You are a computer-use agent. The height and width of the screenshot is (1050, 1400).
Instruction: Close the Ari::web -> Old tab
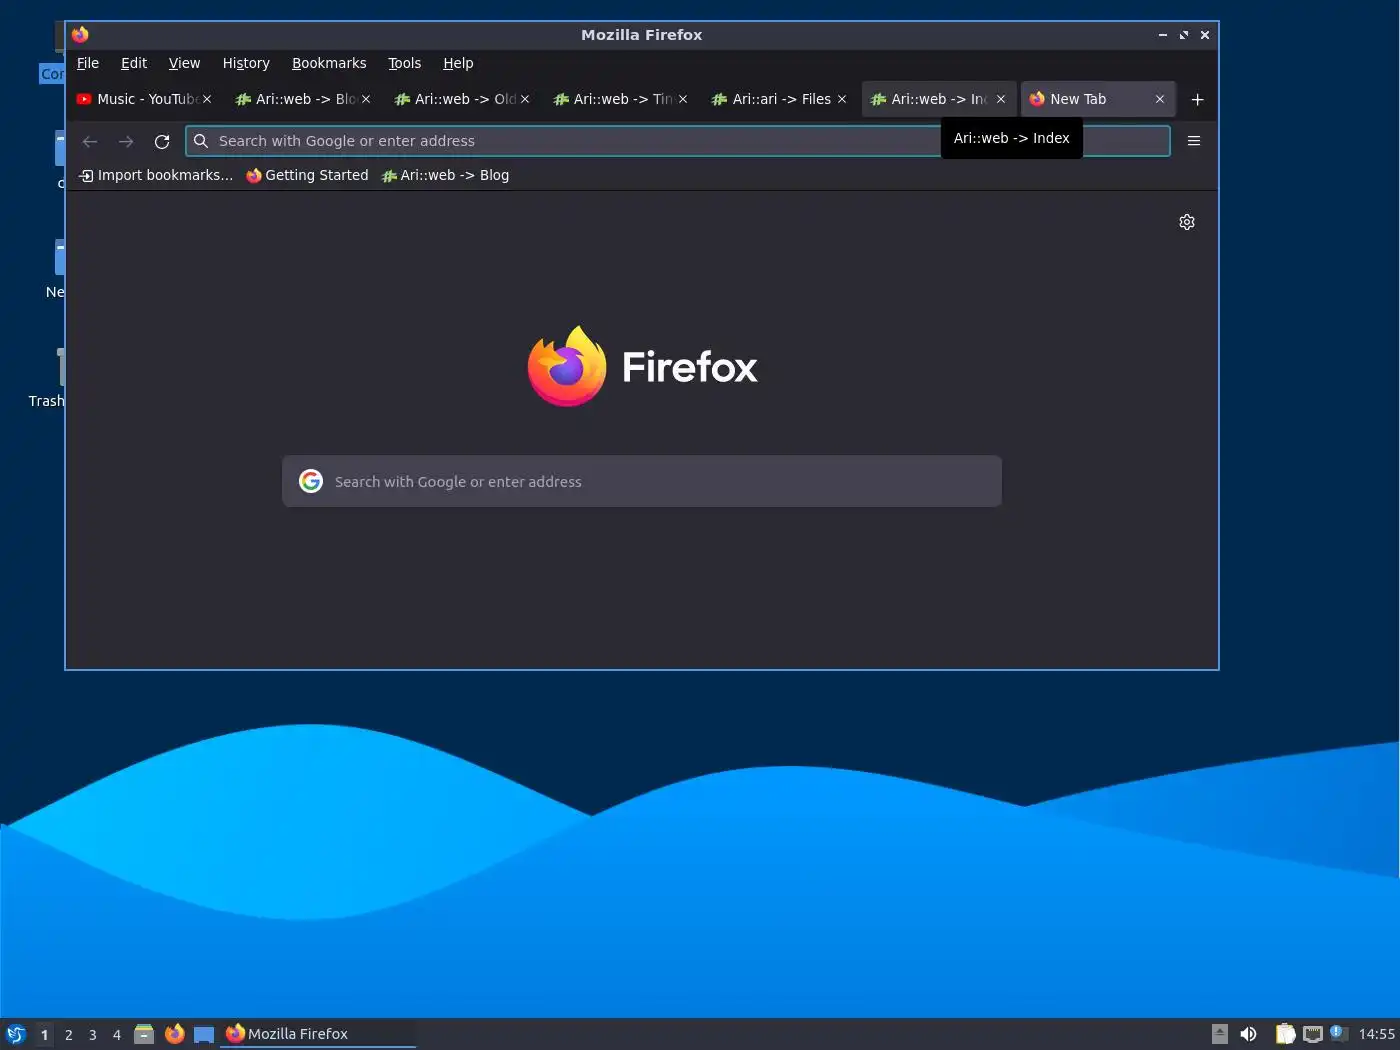point(525,99)
